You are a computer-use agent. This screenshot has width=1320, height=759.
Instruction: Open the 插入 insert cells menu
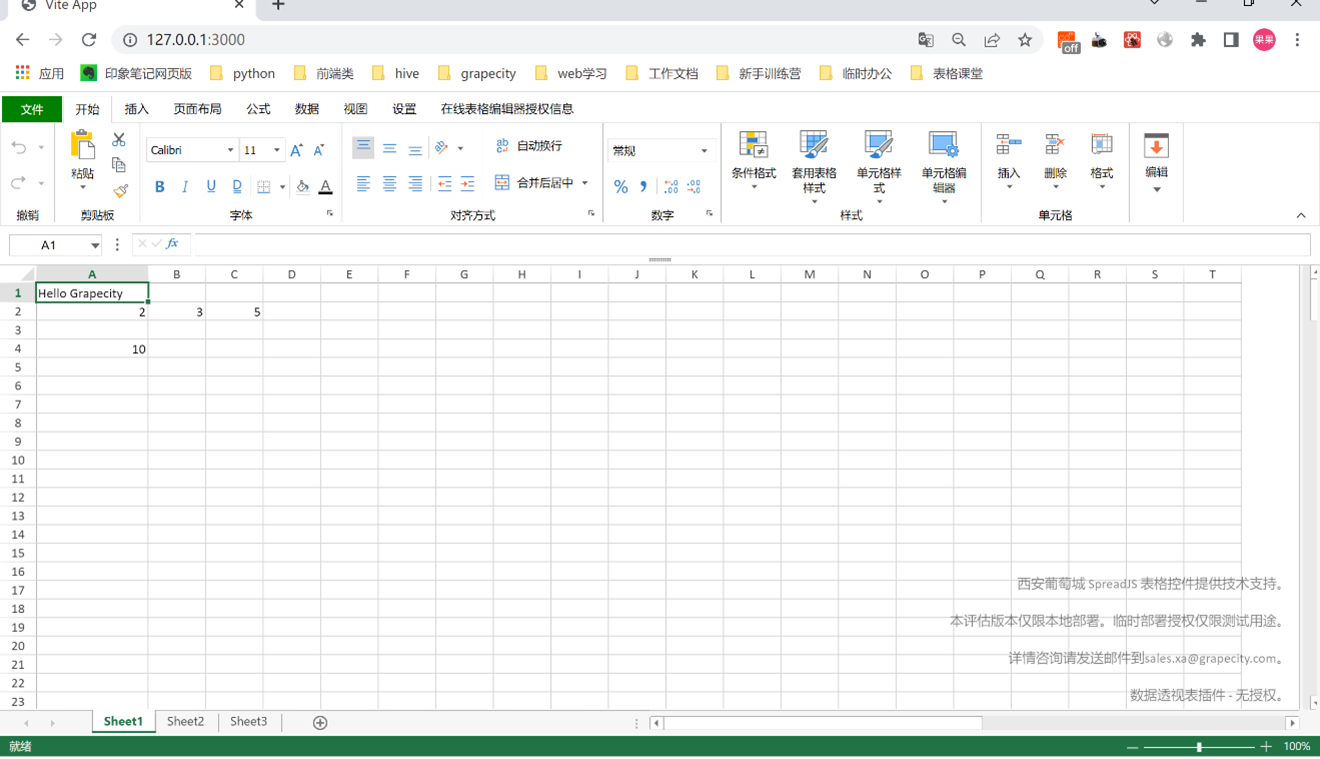1009,160
